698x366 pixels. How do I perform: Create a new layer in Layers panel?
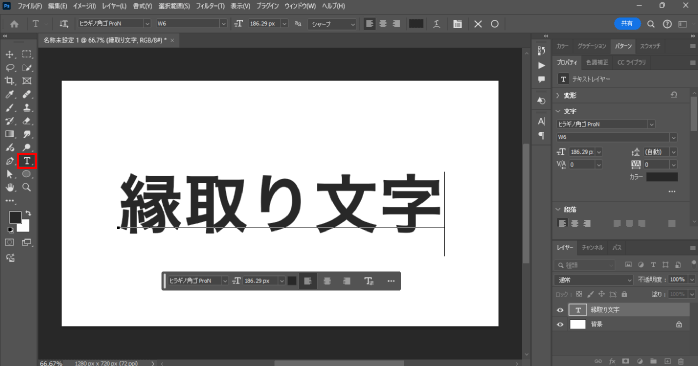(x=667, y=361)
